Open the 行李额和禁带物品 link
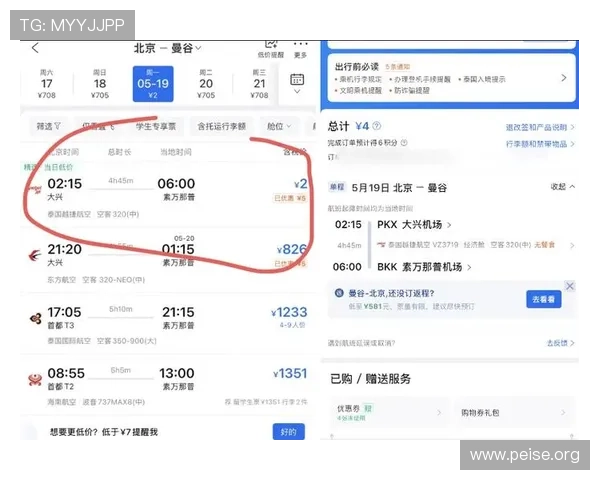The height and width of the screenshot is (480, 600). pyautogui.click(x=540, y=144)
